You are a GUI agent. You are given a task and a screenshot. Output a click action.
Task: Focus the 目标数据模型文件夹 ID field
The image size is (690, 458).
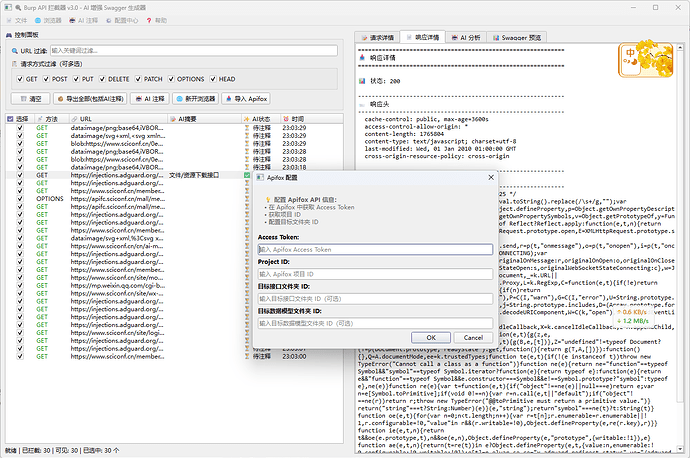375,323
